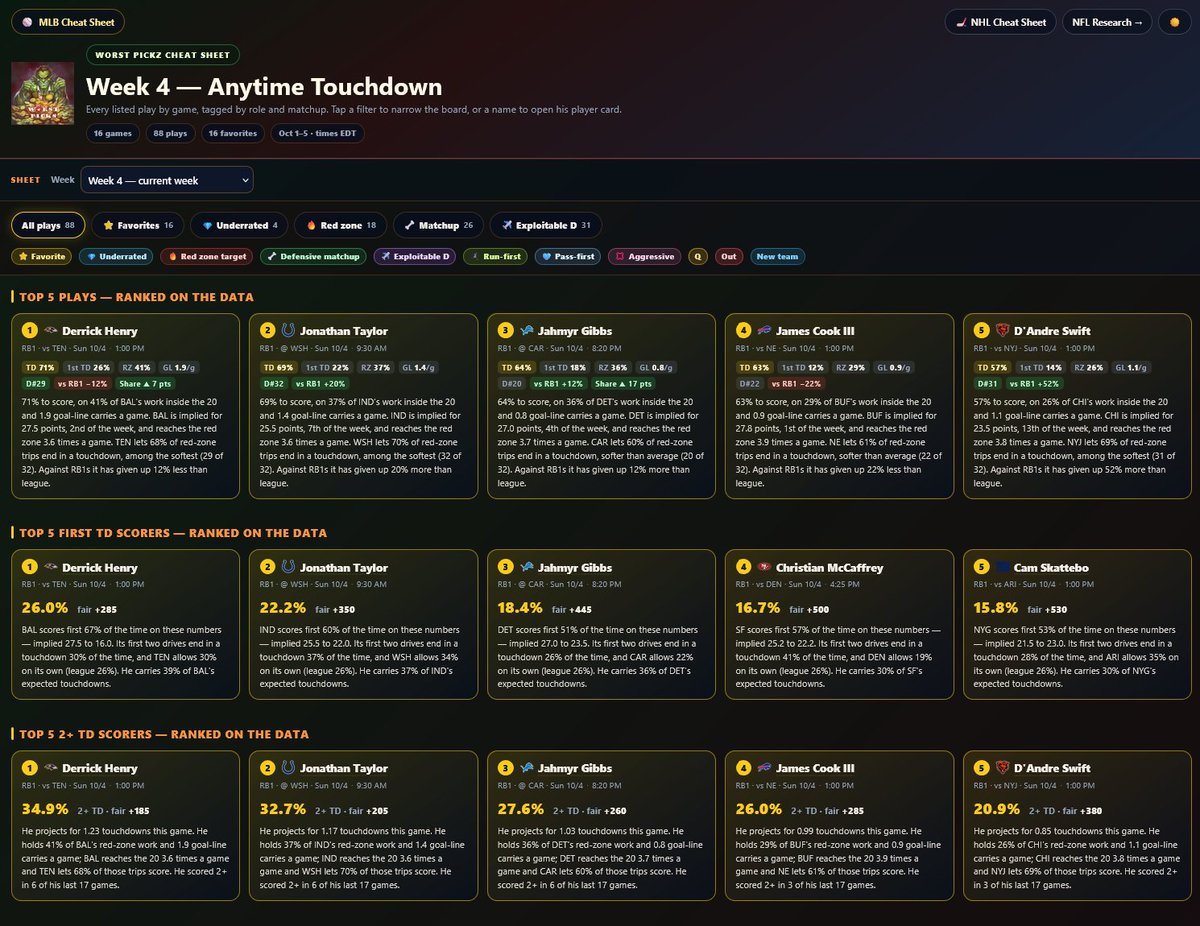Click the rank 5 badge on Cam Skattebo card
Image resolution: width=1200 pixels, height=926 pixels.
(x=981, y=567)
